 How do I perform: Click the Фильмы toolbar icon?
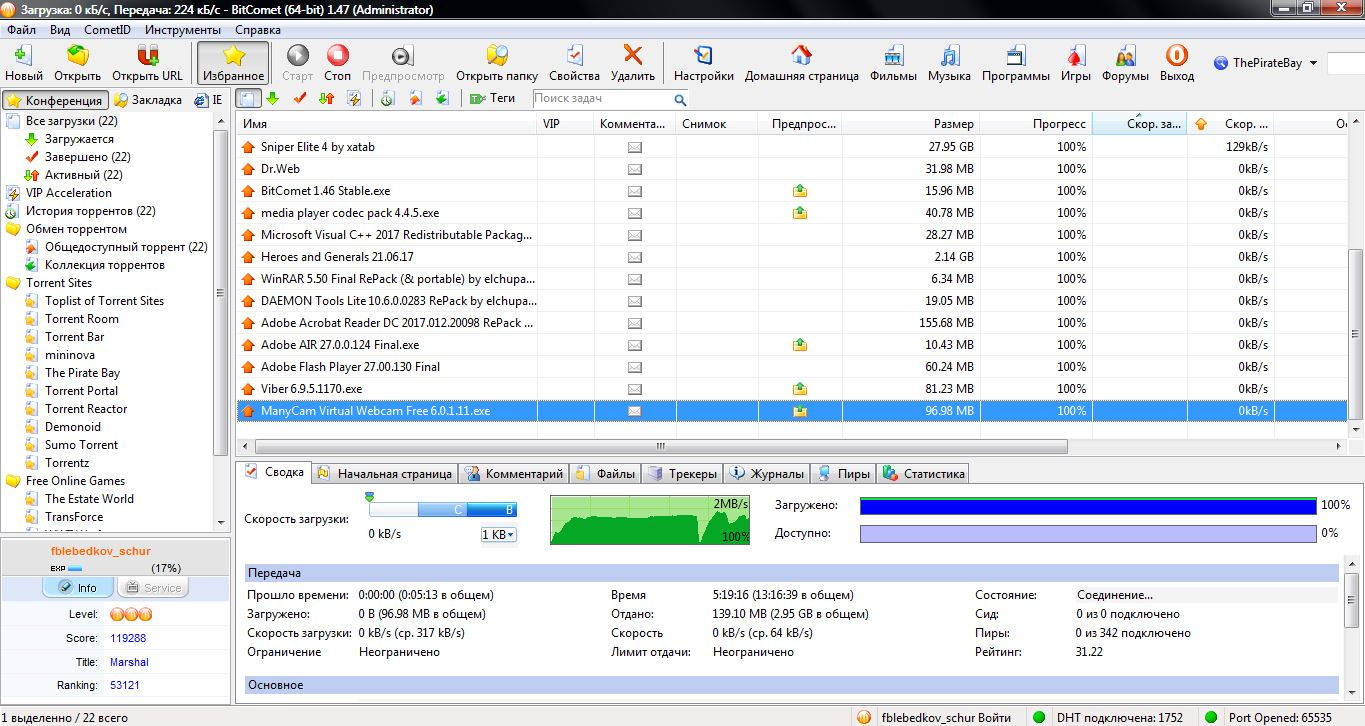[x=893, y=56]
